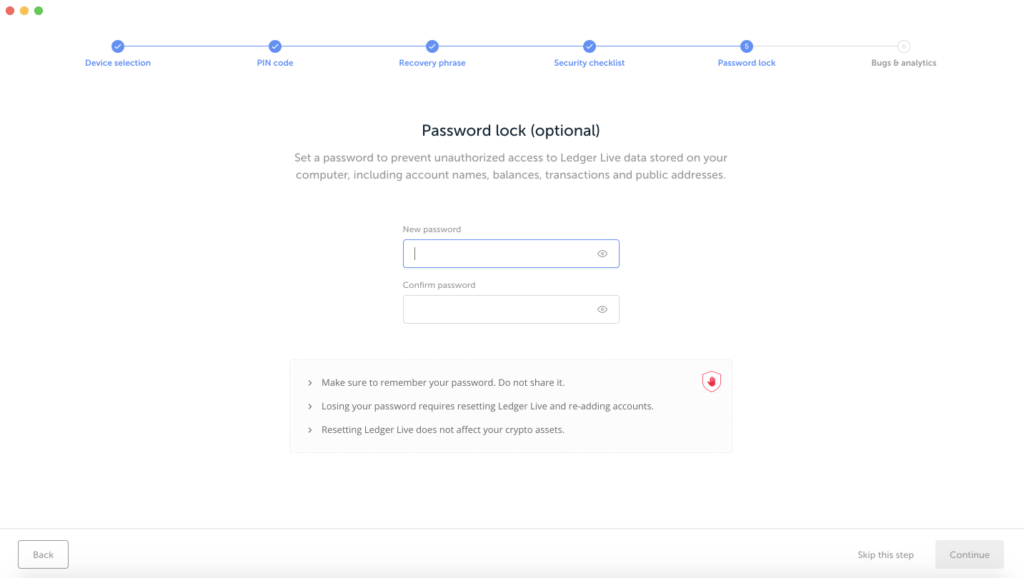This screenshot has height=578, width=1024.
Task: Click Skip this step link
Action: tap(886, 554)
